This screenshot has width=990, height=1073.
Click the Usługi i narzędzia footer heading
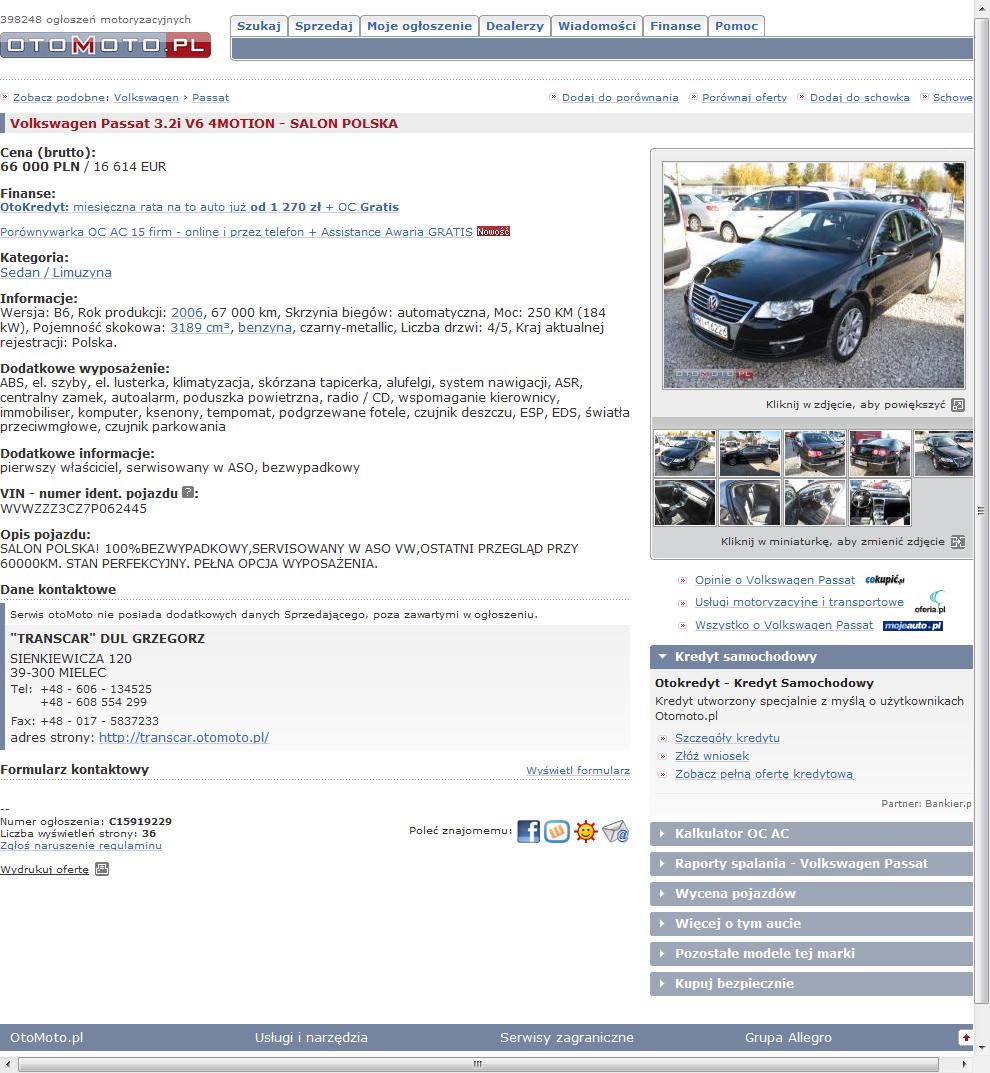click(311, 1037)
